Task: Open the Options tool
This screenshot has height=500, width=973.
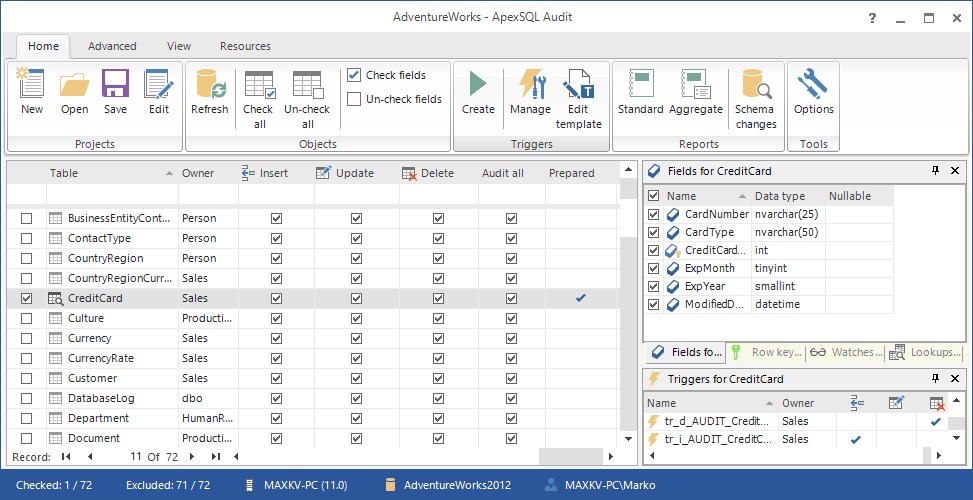Action: point(814,92)
